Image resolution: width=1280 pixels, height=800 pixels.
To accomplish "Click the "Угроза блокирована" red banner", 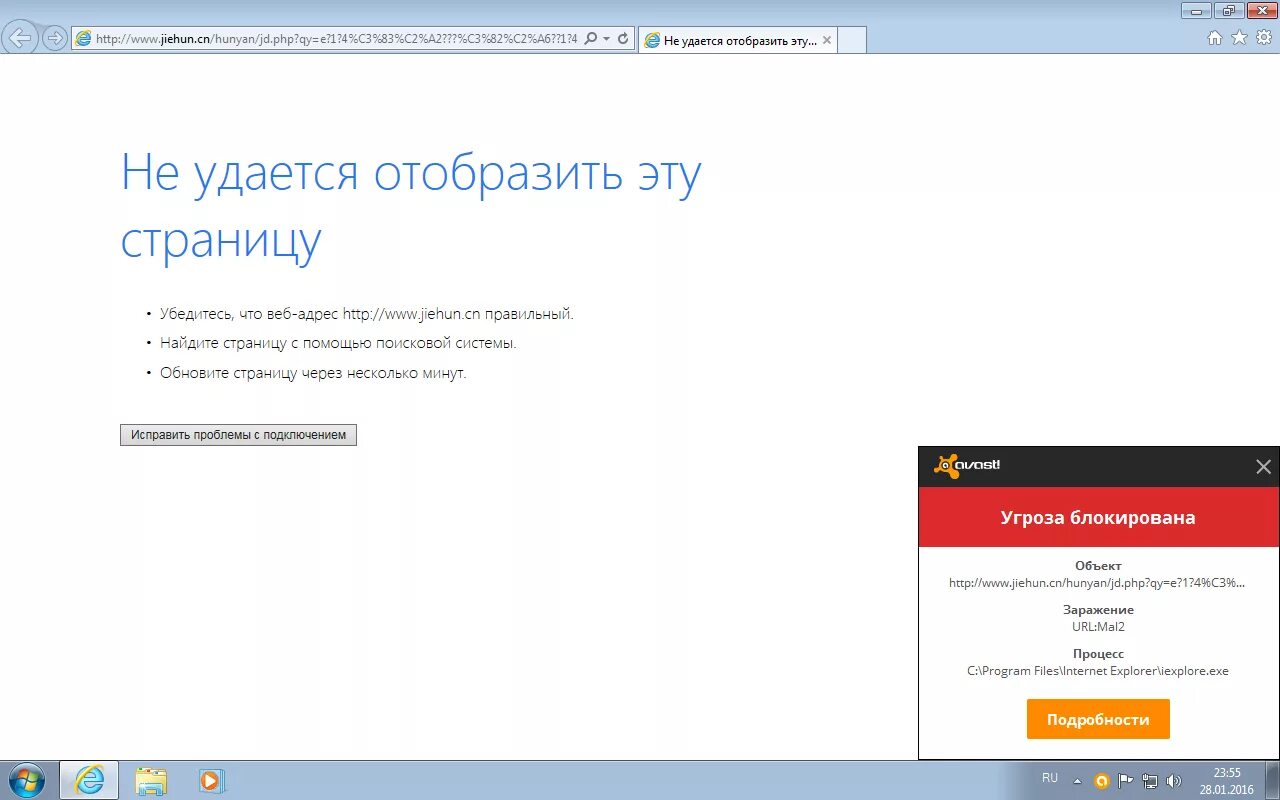I will pyautogui.click(x=1098, y=517).
